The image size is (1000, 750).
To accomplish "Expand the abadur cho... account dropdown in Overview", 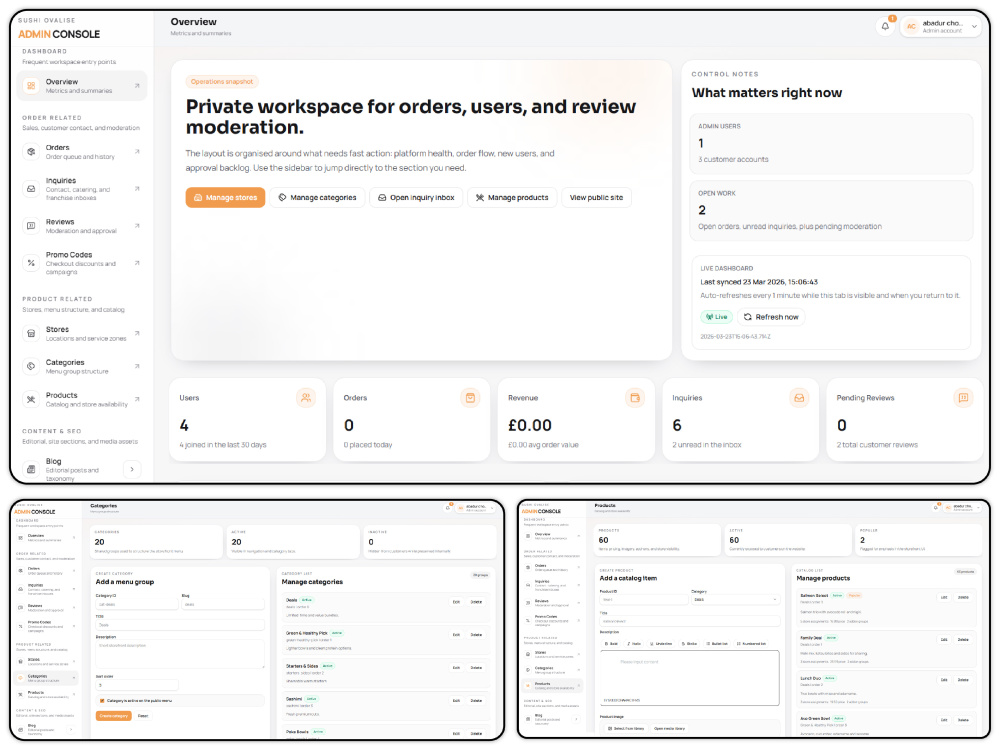I will pyautogui.click(x=941, y=26).
